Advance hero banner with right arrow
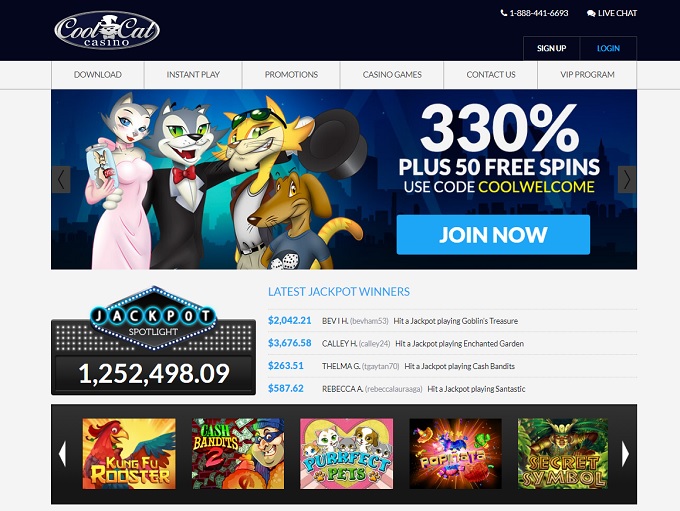This screenshot has width=680, height=511. tap(627, 179)
